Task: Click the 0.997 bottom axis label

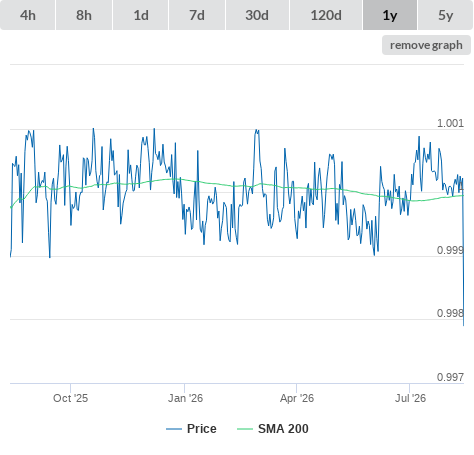Action: 450,377
